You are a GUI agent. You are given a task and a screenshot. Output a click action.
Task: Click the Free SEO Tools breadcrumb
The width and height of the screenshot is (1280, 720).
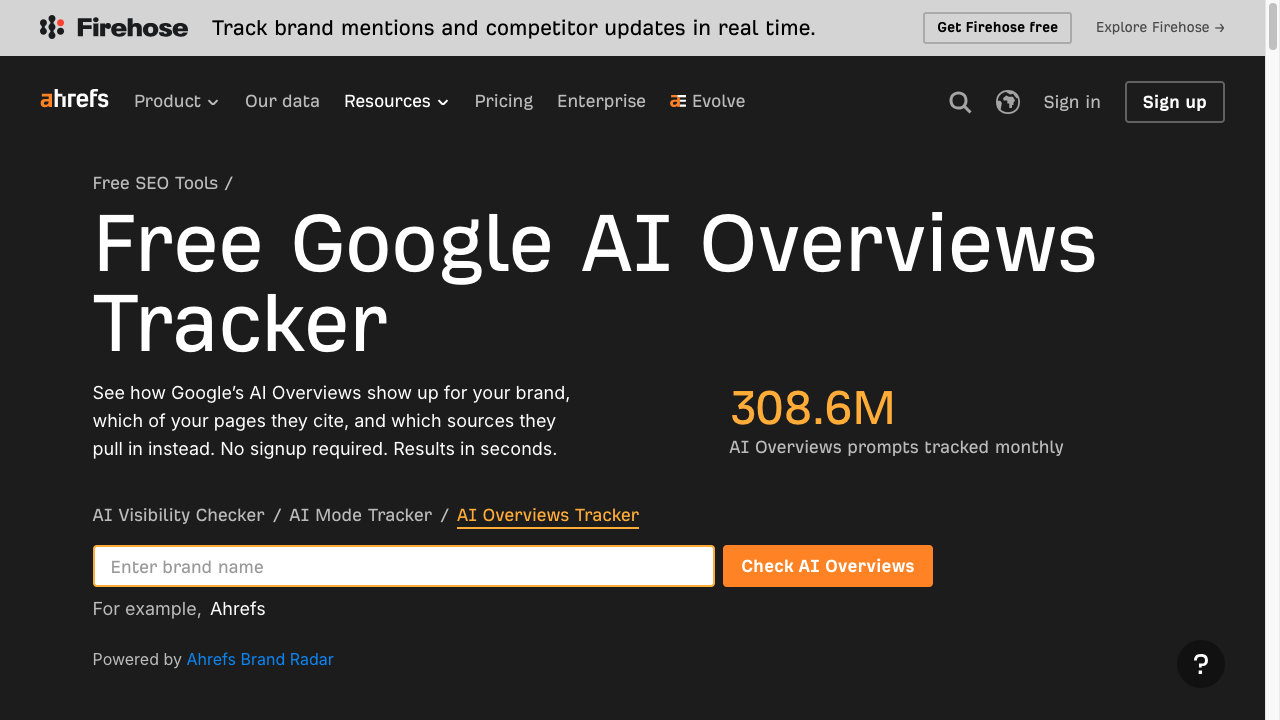click(155, 183)
